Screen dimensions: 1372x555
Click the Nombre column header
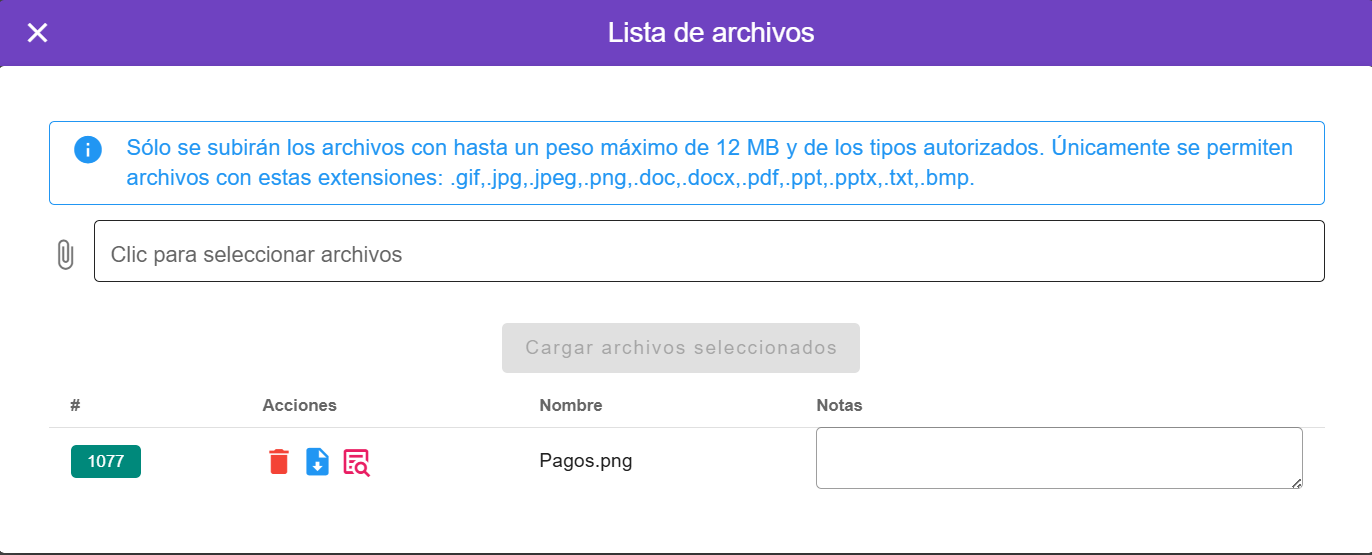(571, 405)
